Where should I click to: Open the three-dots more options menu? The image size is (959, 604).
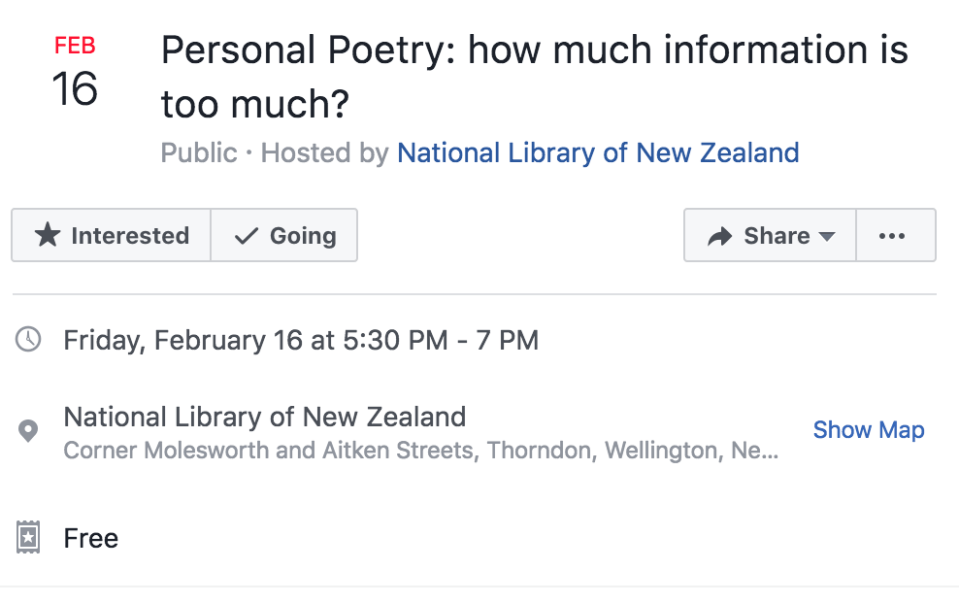click(x=891, y=236)
